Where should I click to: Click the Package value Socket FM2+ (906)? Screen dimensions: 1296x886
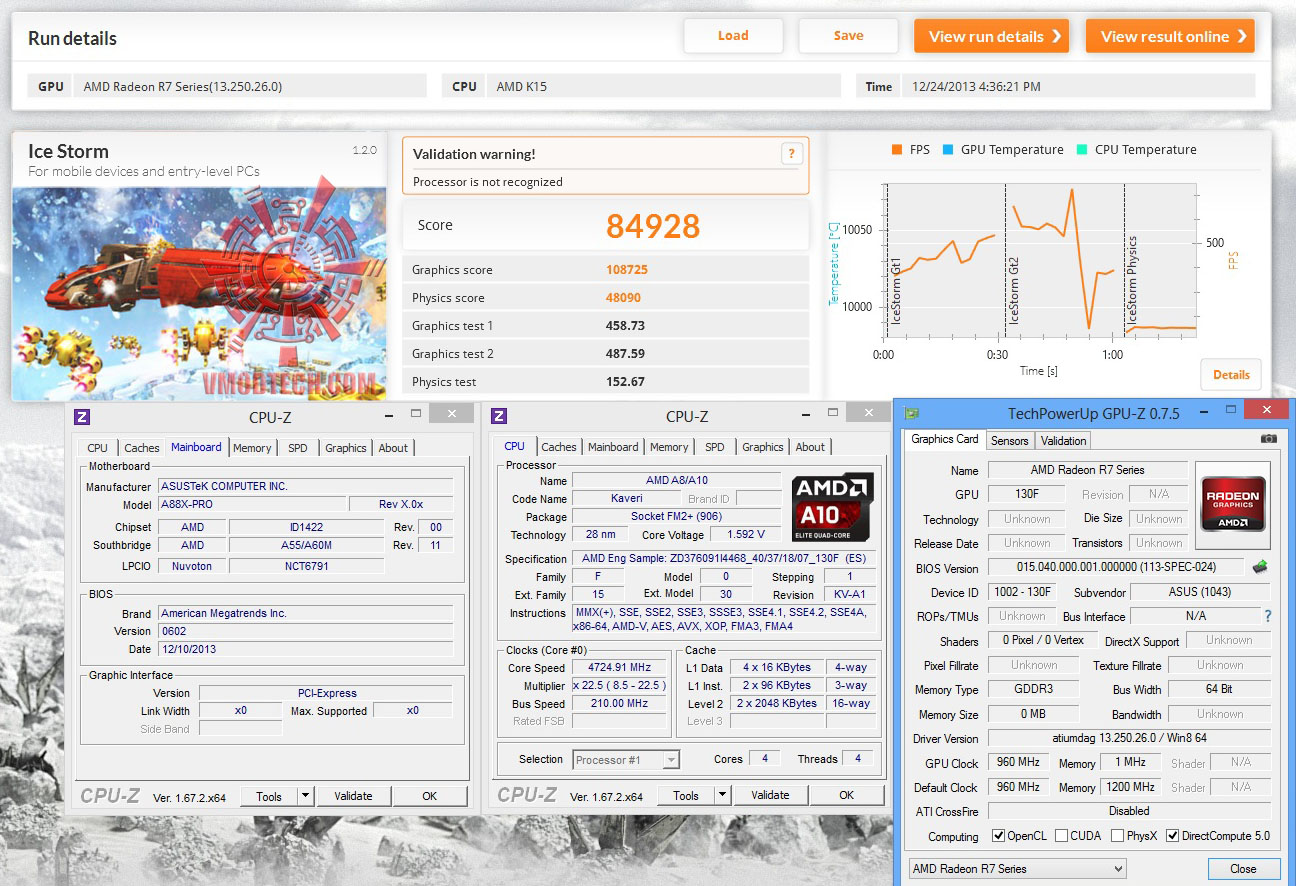[677, 517]
